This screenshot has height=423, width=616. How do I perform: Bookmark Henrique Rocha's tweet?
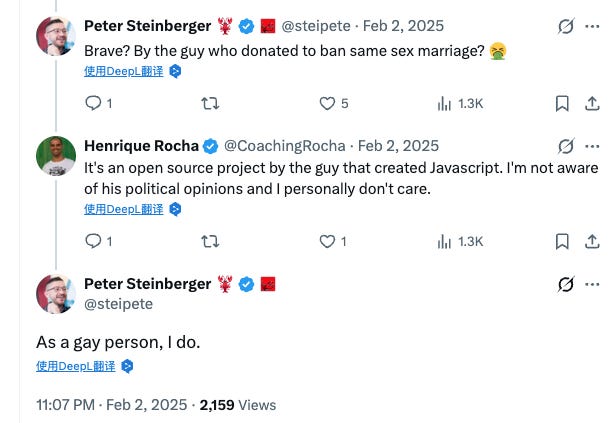tap(562, 241)
